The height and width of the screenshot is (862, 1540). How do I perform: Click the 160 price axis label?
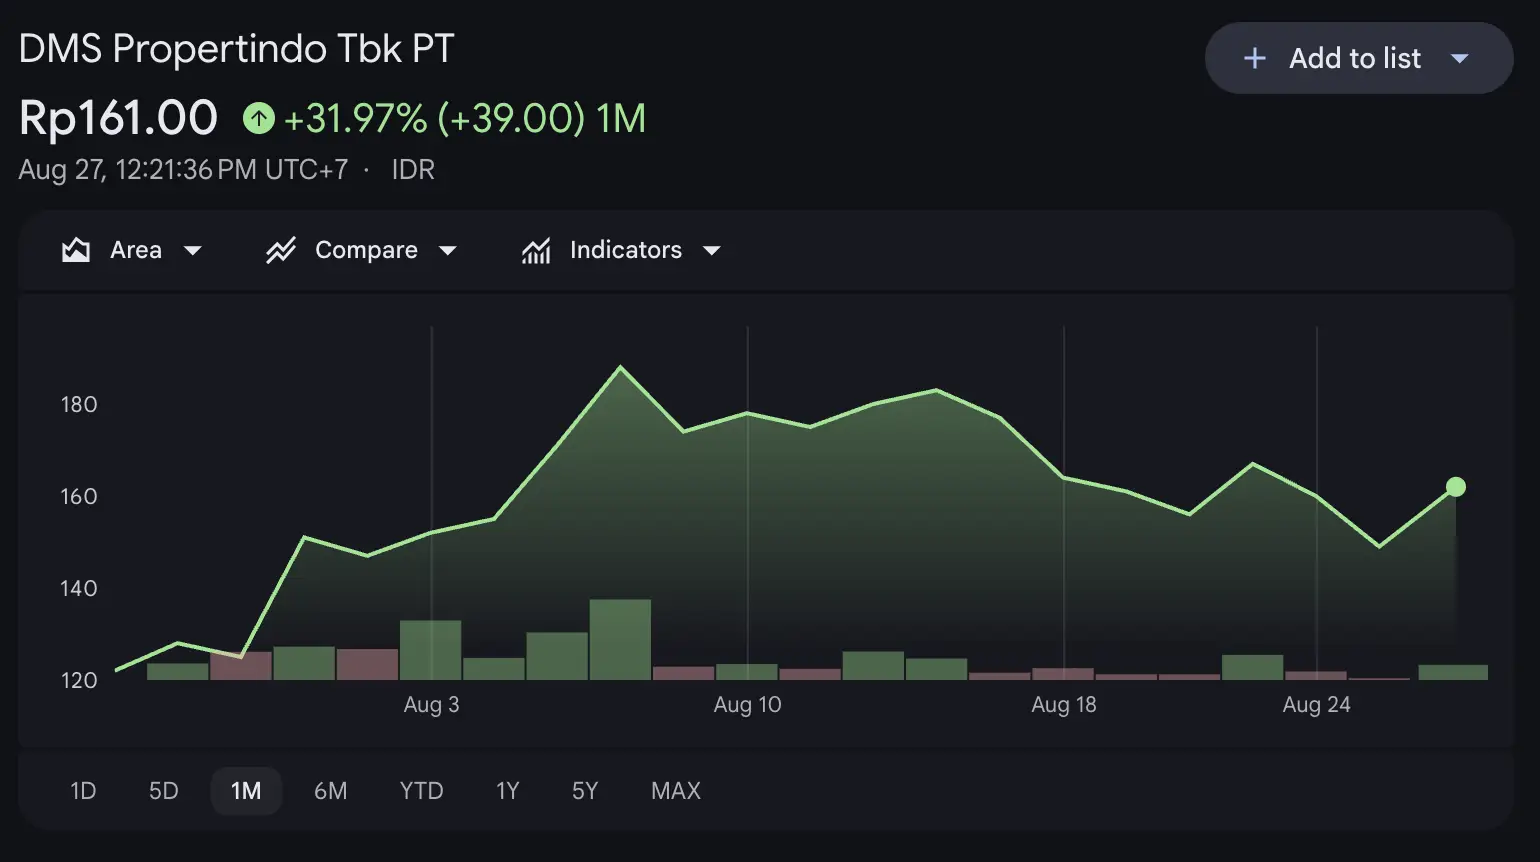(x=79, y=497)
